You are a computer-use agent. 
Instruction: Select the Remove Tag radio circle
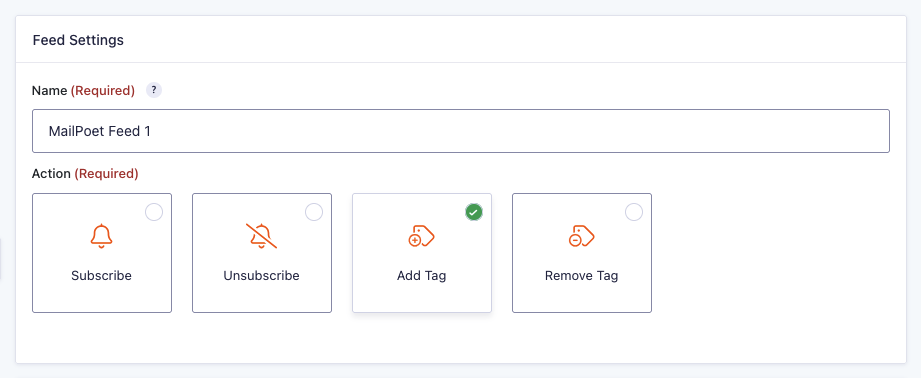click(634, 212)
